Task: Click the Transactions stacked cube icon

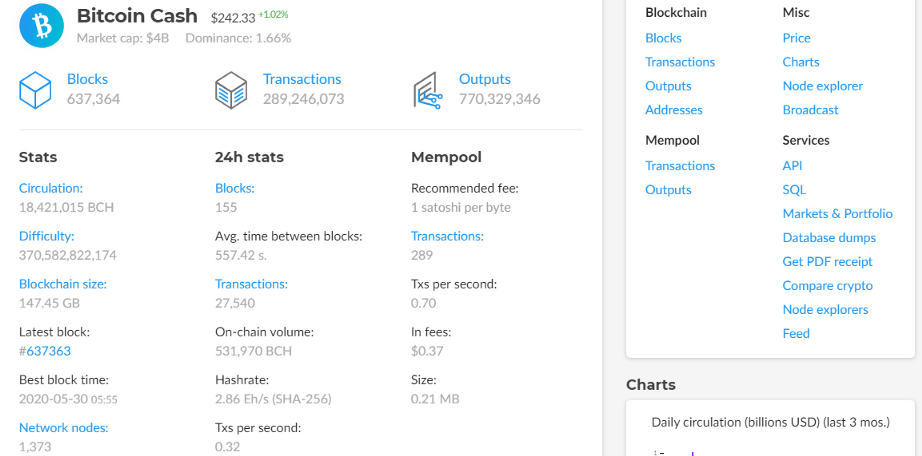Action: [231, 90]
